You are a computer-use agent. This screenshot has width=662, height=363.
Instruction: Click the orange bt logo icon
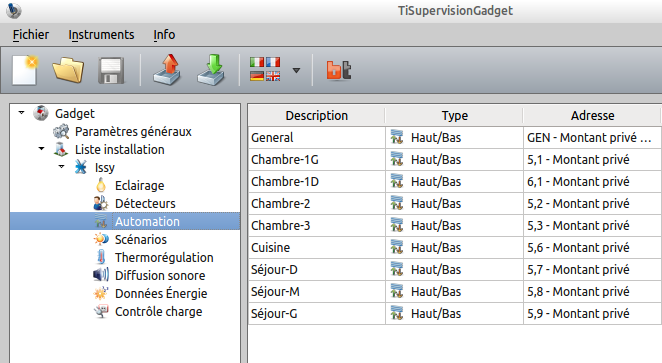coord(339,70)
